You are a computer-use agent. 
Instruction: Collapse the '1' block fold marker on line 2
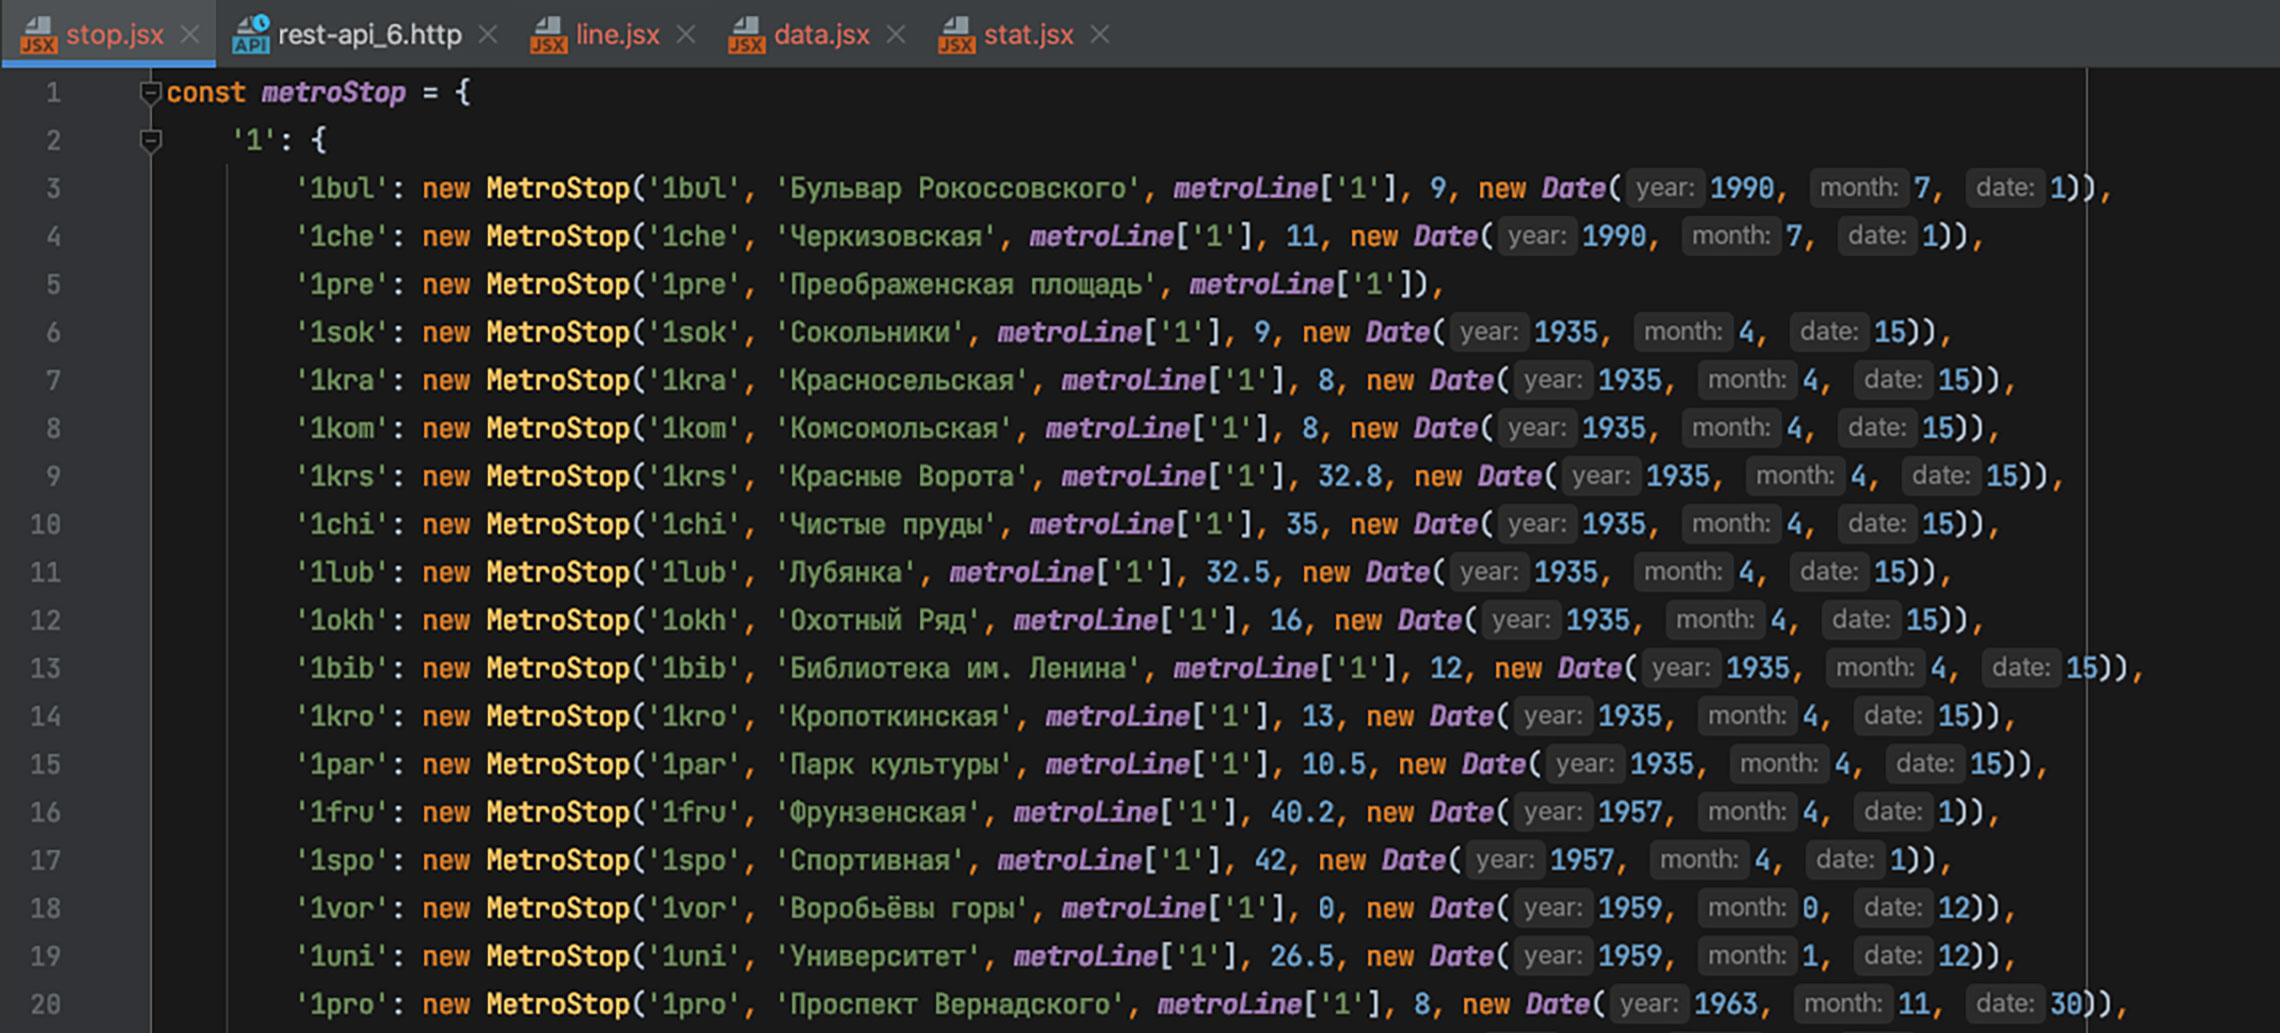pyautogui.click(x=151, y=141)
